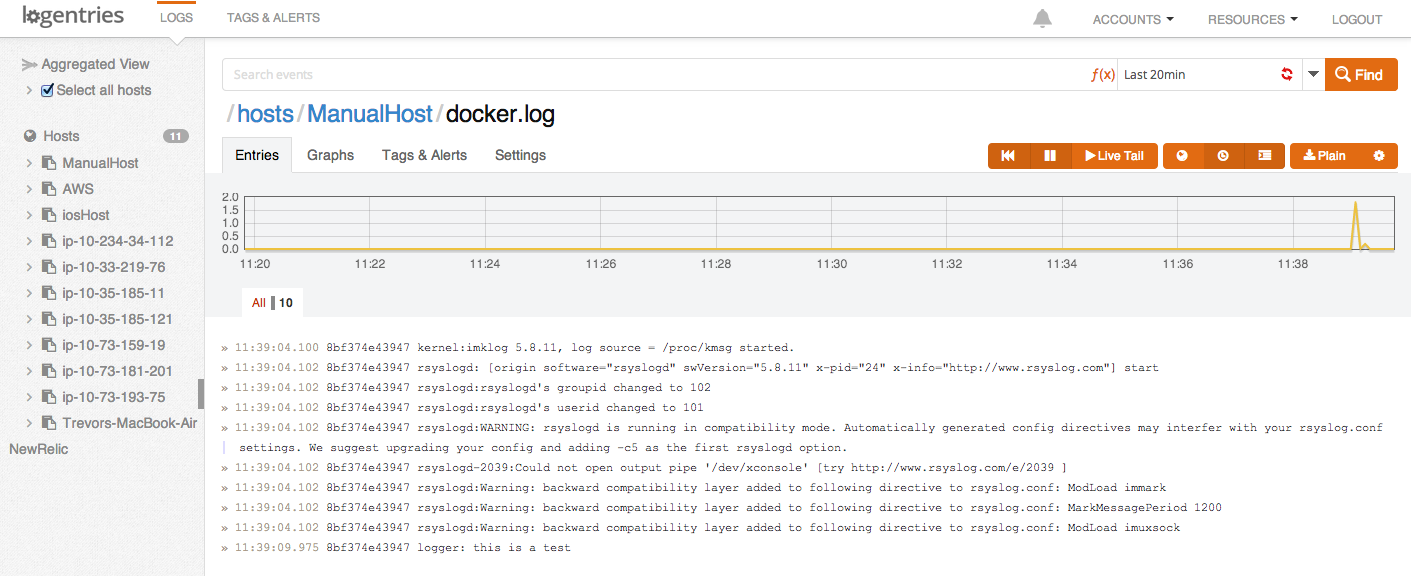Click the clock timestamp icon
This screenshot has width=1411, height=576.
coord(1223,156)
